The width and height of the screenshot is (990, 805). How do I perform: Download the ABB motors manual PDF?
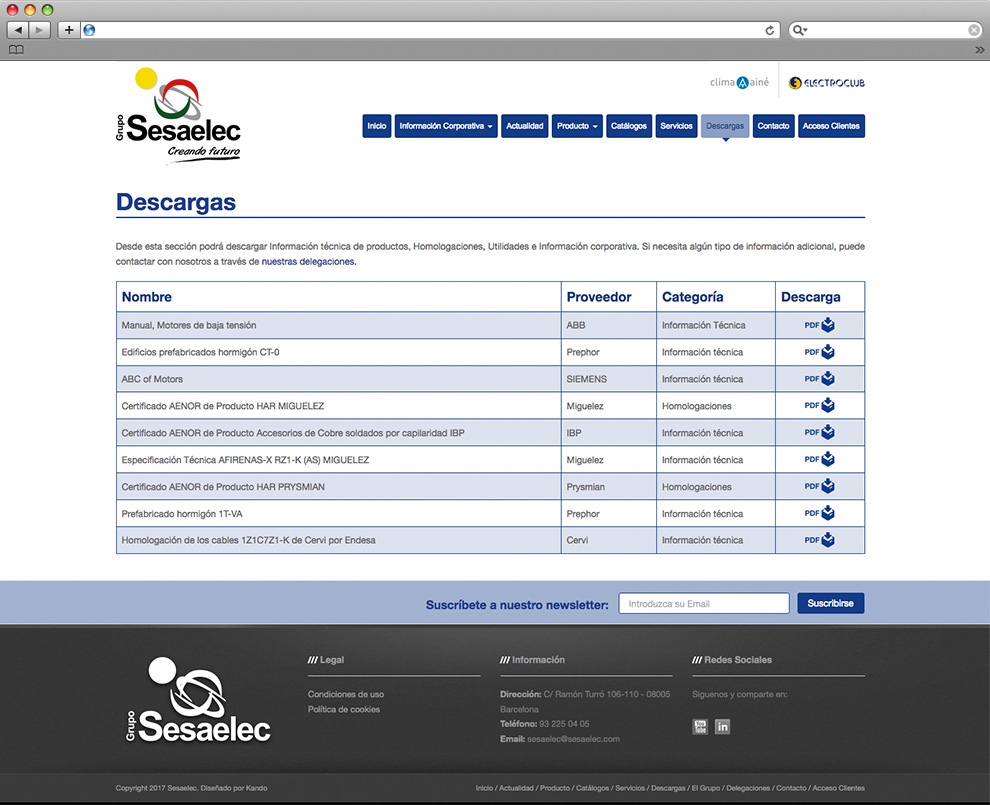pyautogui.click(x=819, y=325)
